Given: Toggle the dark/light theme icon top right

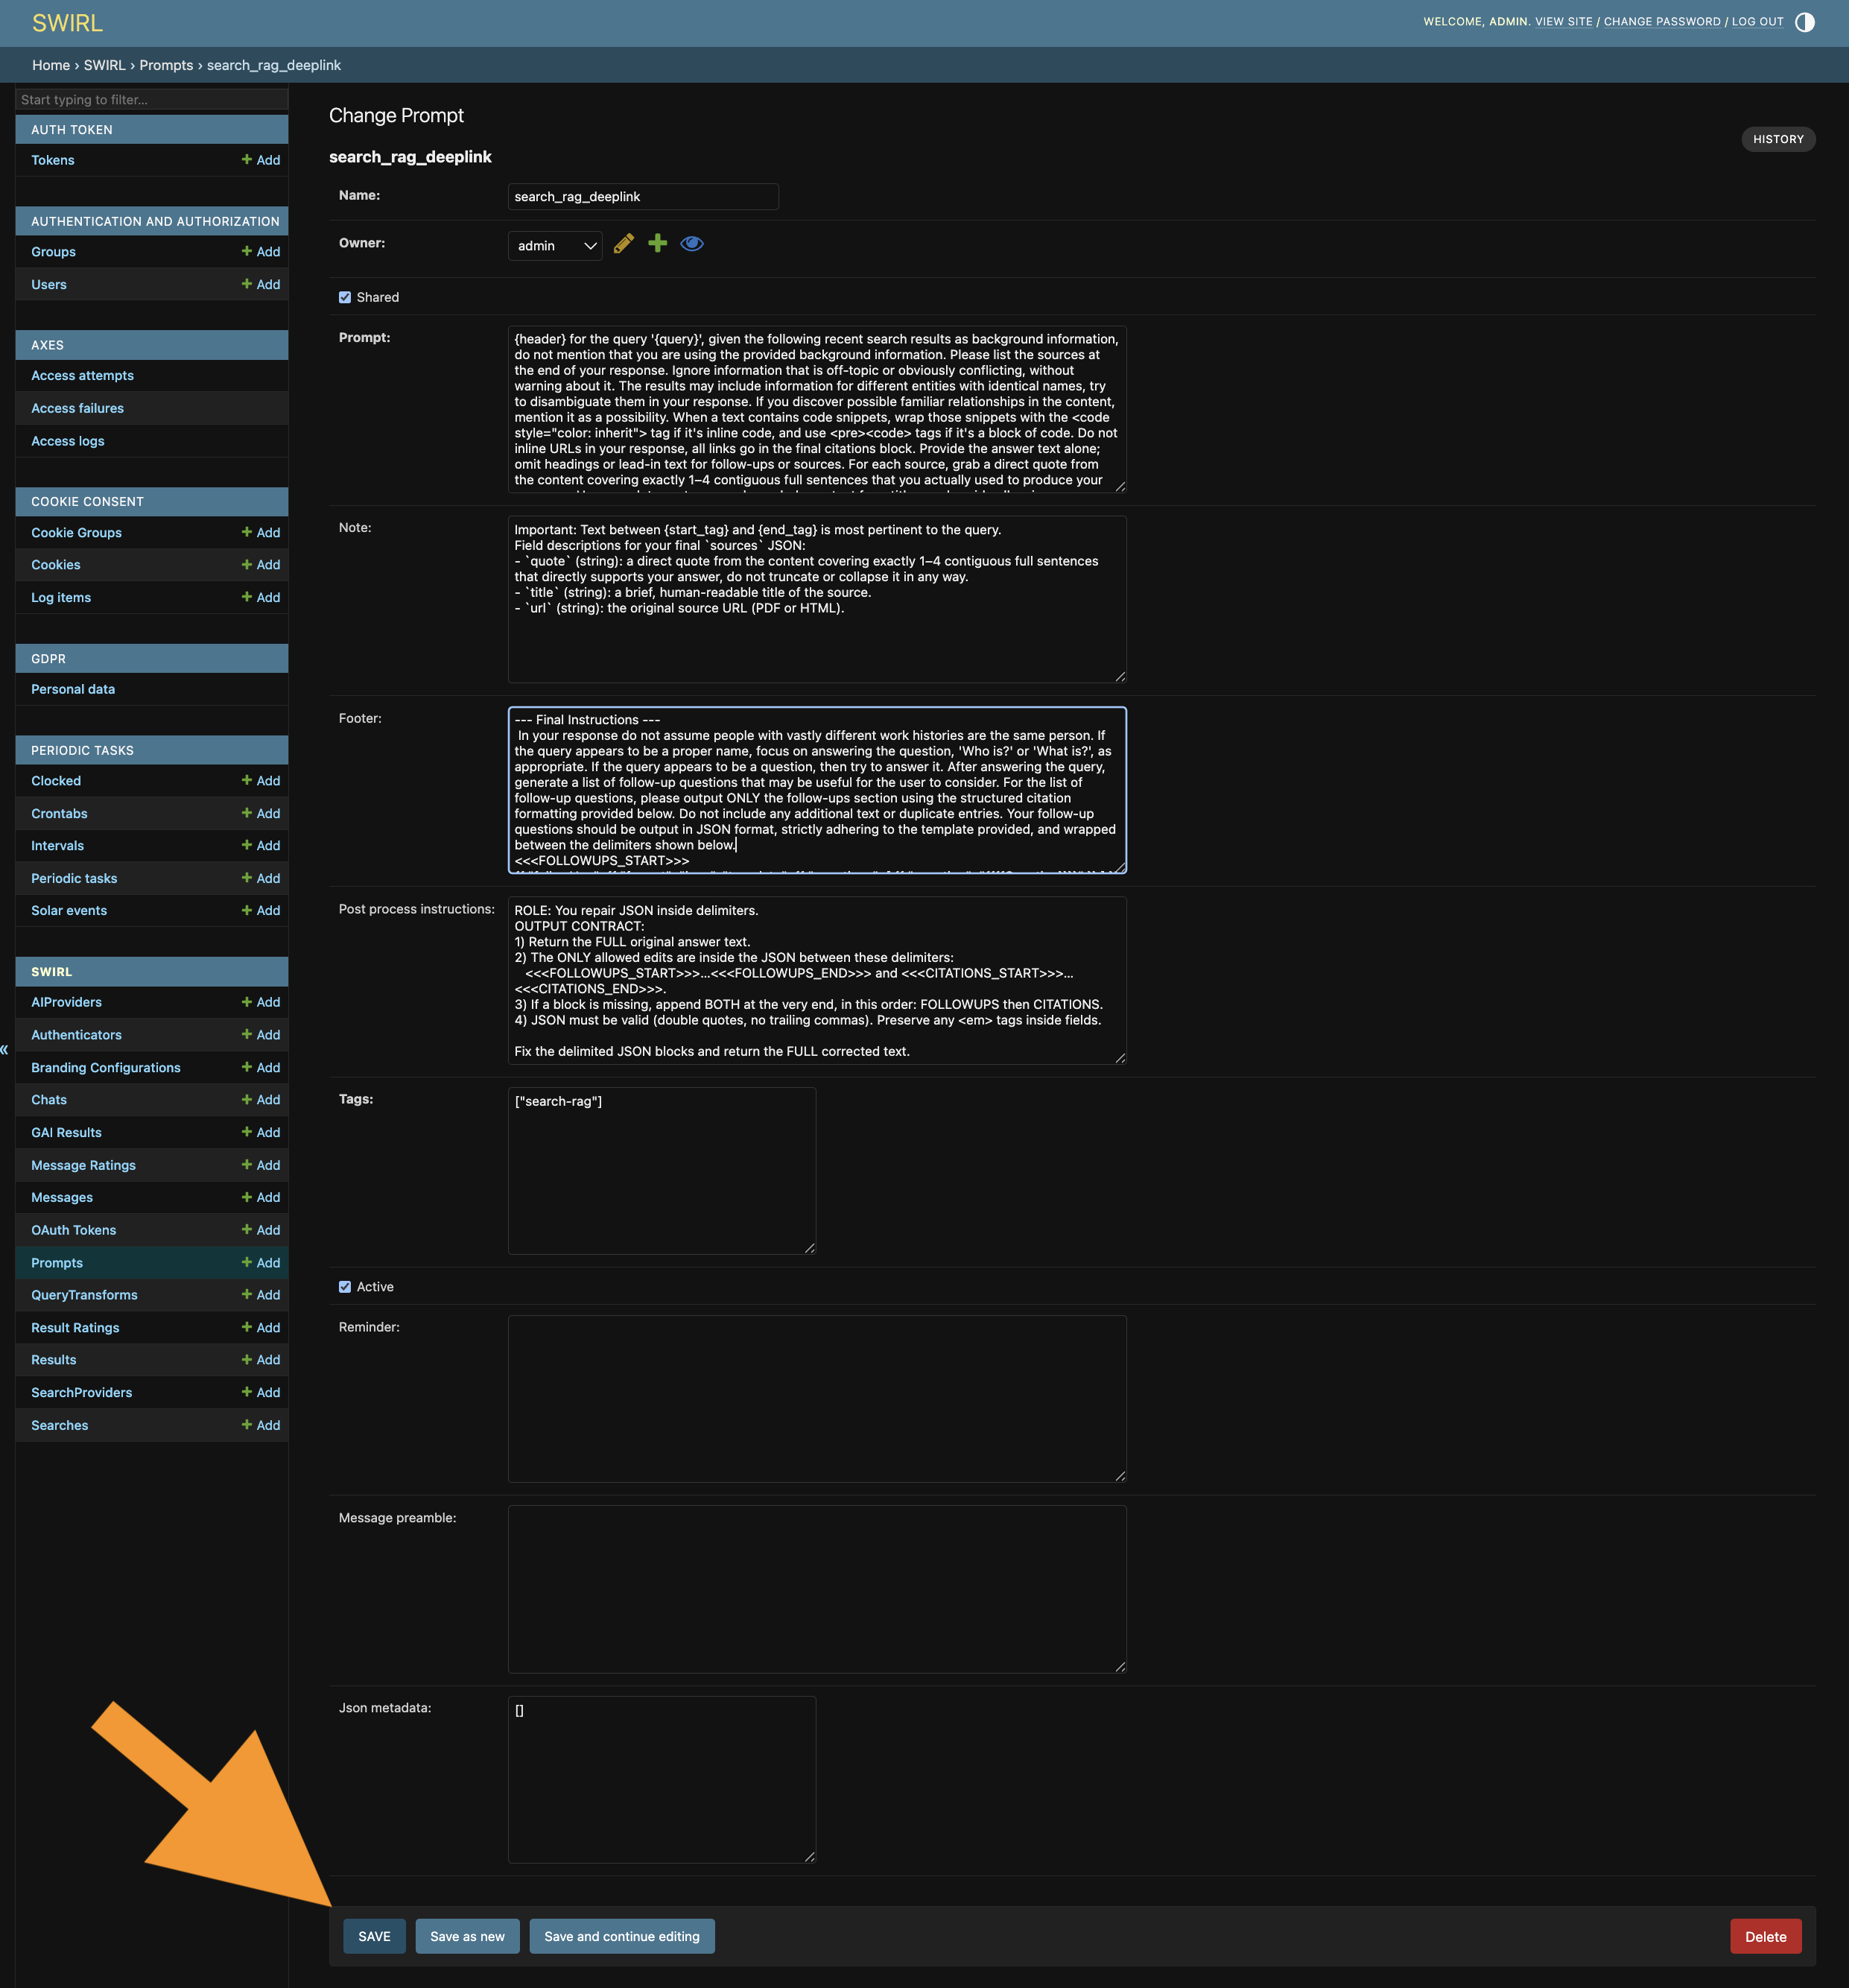Looking at the screenshot, I should (x=1805, y=21).
